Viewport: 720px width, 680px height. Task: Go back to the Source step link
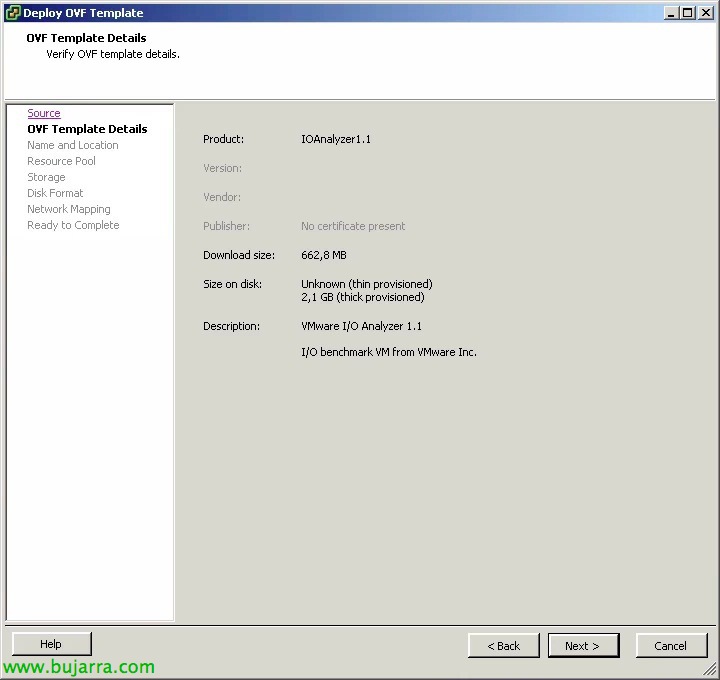44,113
